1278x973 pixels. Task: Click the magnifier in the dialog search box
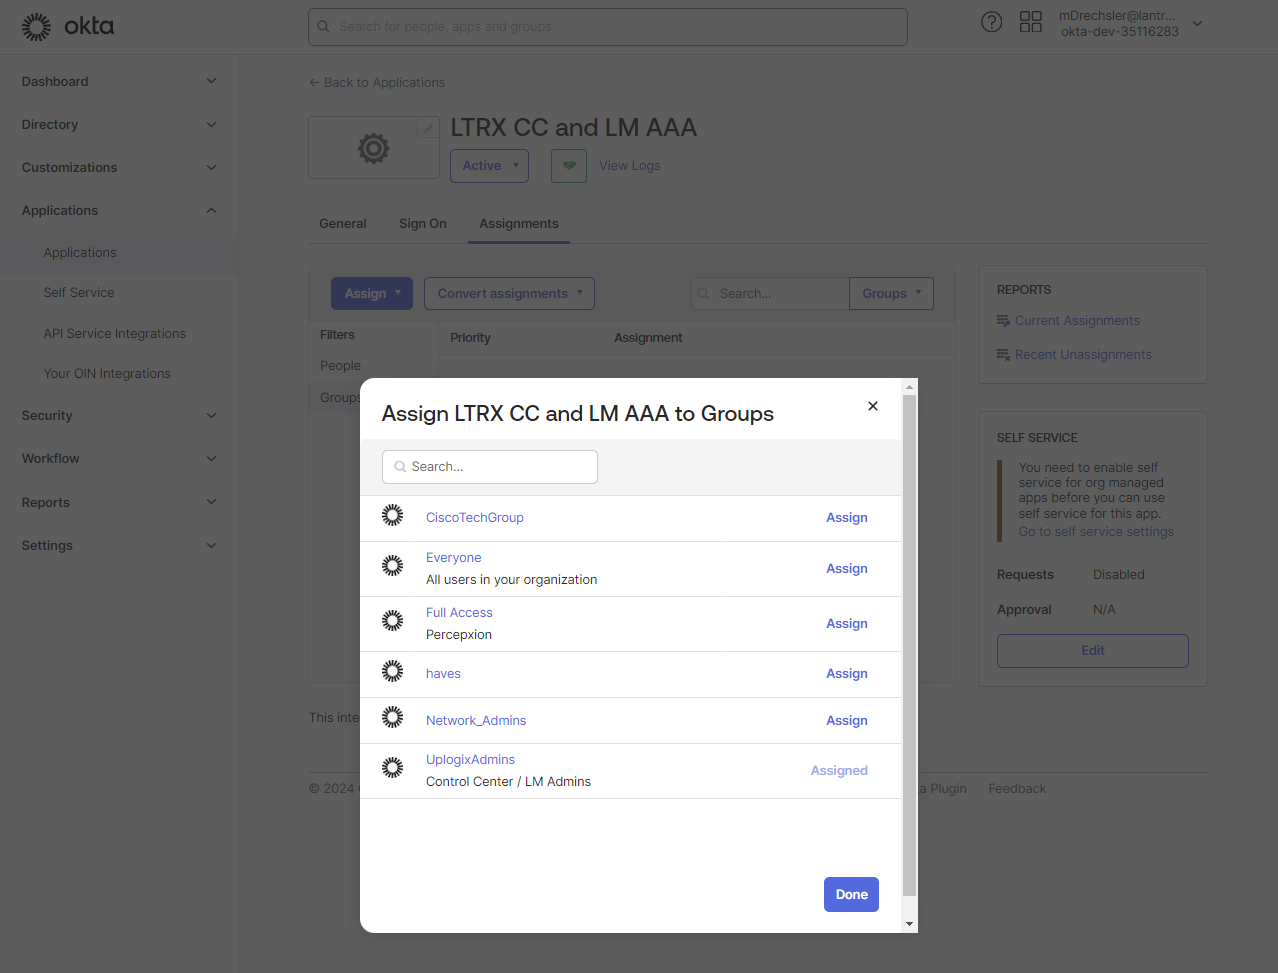click(400, 467)
